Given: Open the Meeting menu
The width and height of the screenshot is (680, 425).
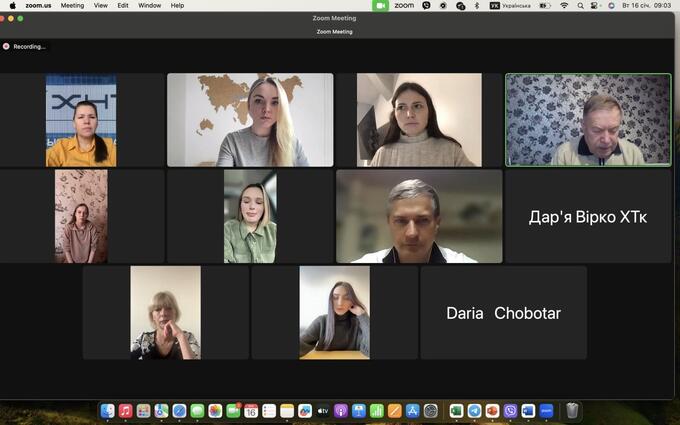Looking at the screenshot, I should 72,5.
